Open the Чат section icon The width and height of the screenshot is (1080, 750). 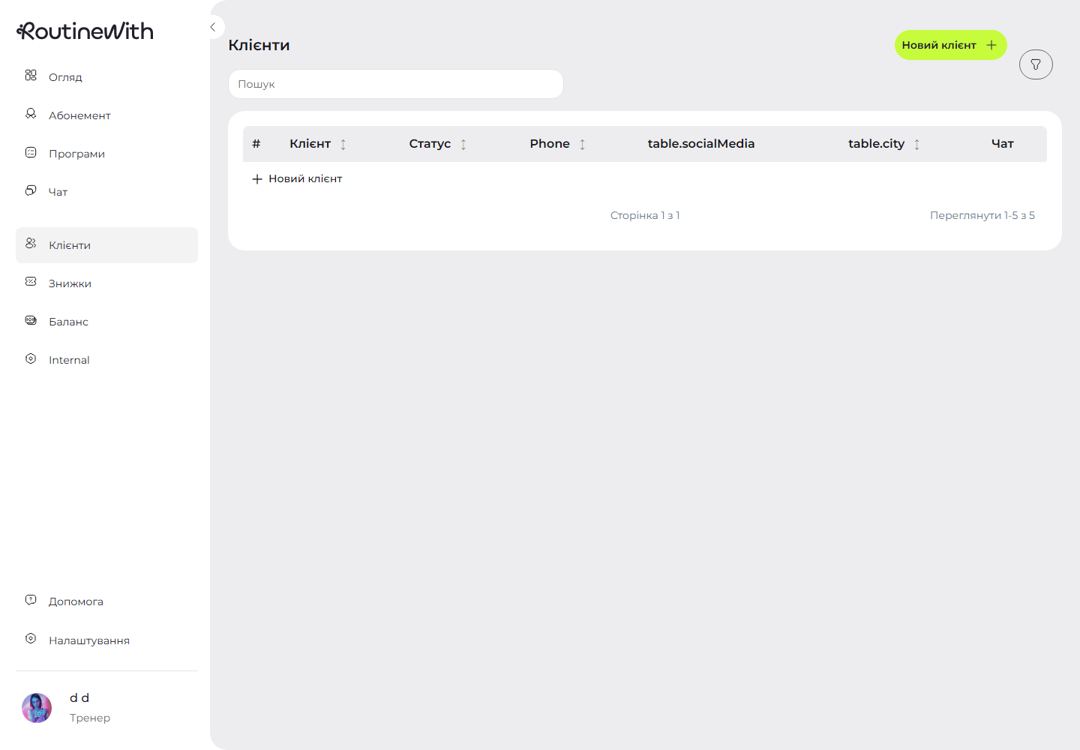click(x=31, y=190)
